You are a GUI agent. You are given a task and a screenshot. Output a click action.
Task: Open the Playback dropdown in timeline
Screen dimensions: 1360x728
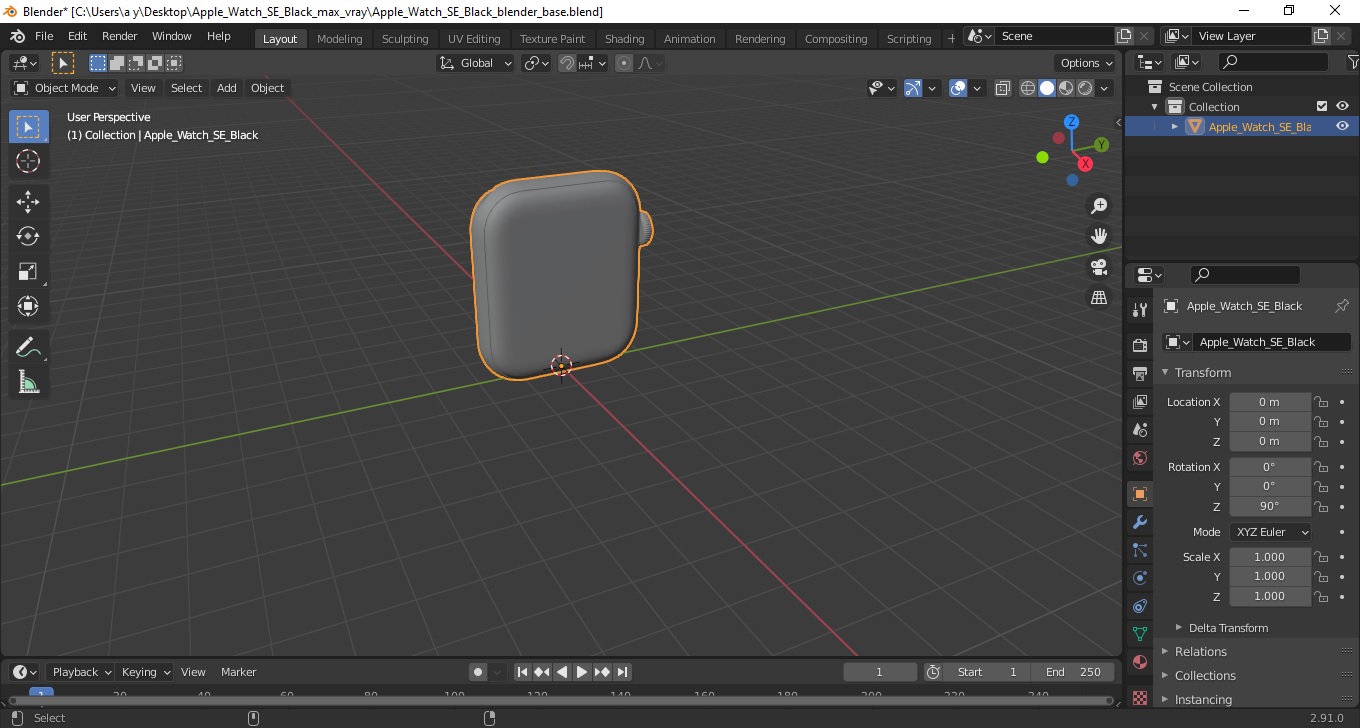tap(82, 672)
